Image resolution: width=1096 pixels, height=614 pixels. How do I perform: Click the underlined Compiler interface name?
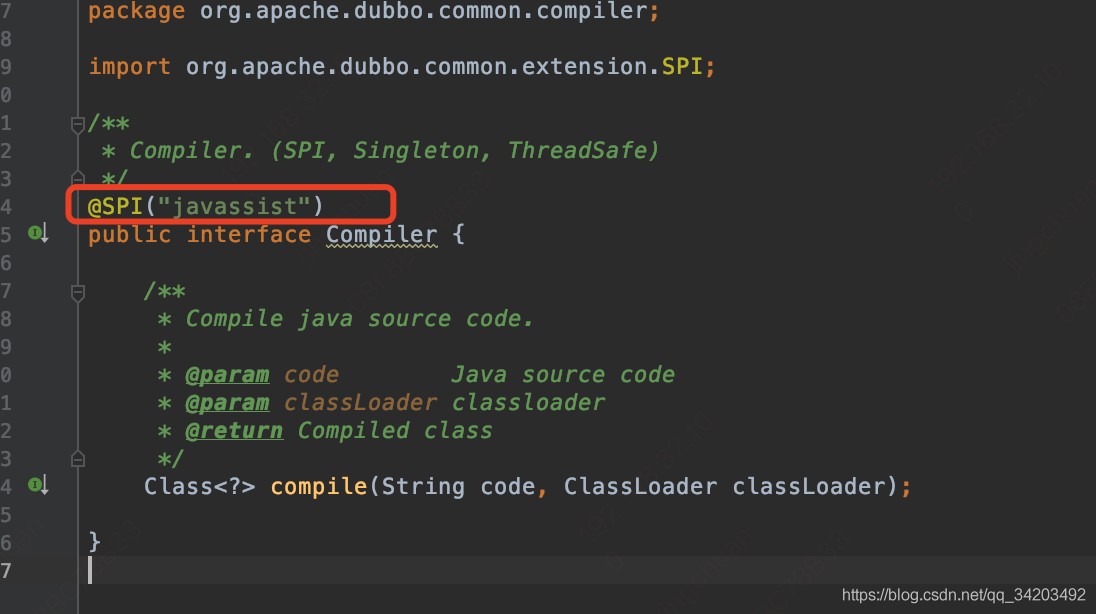pyautogui.click(x=382, y=234)
